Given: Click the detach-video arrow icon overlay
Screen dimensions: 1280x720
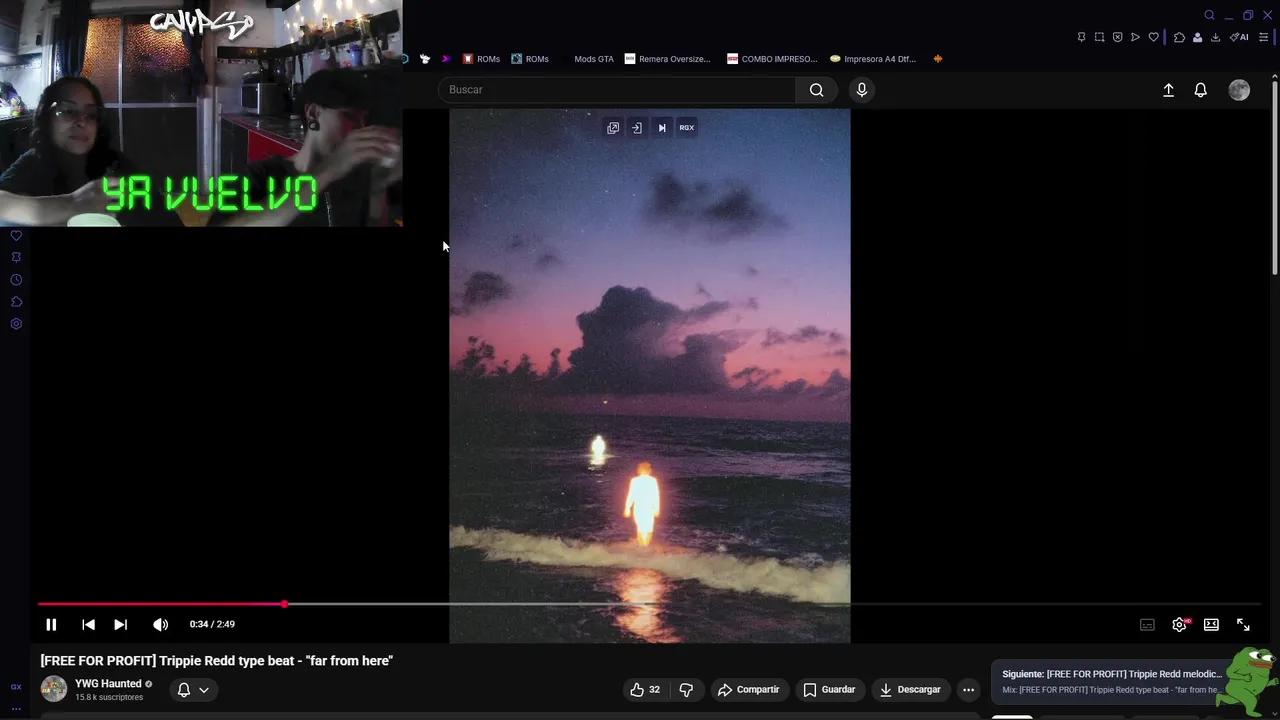Looking at the screenshot, I should tap(637, 128).
